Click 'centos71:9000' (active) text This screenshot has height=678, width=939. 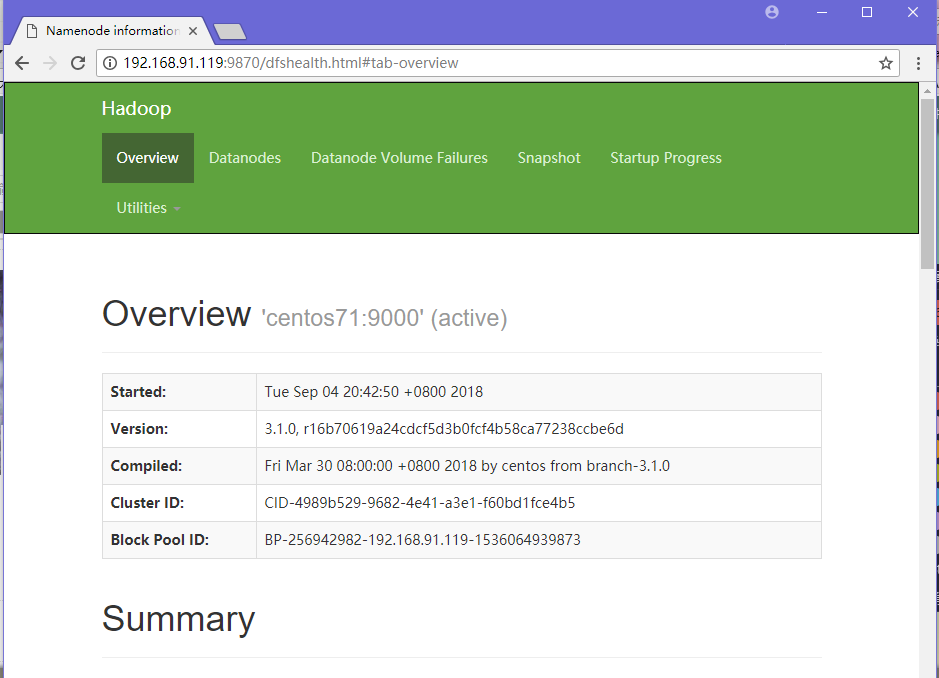pos(384,318)
